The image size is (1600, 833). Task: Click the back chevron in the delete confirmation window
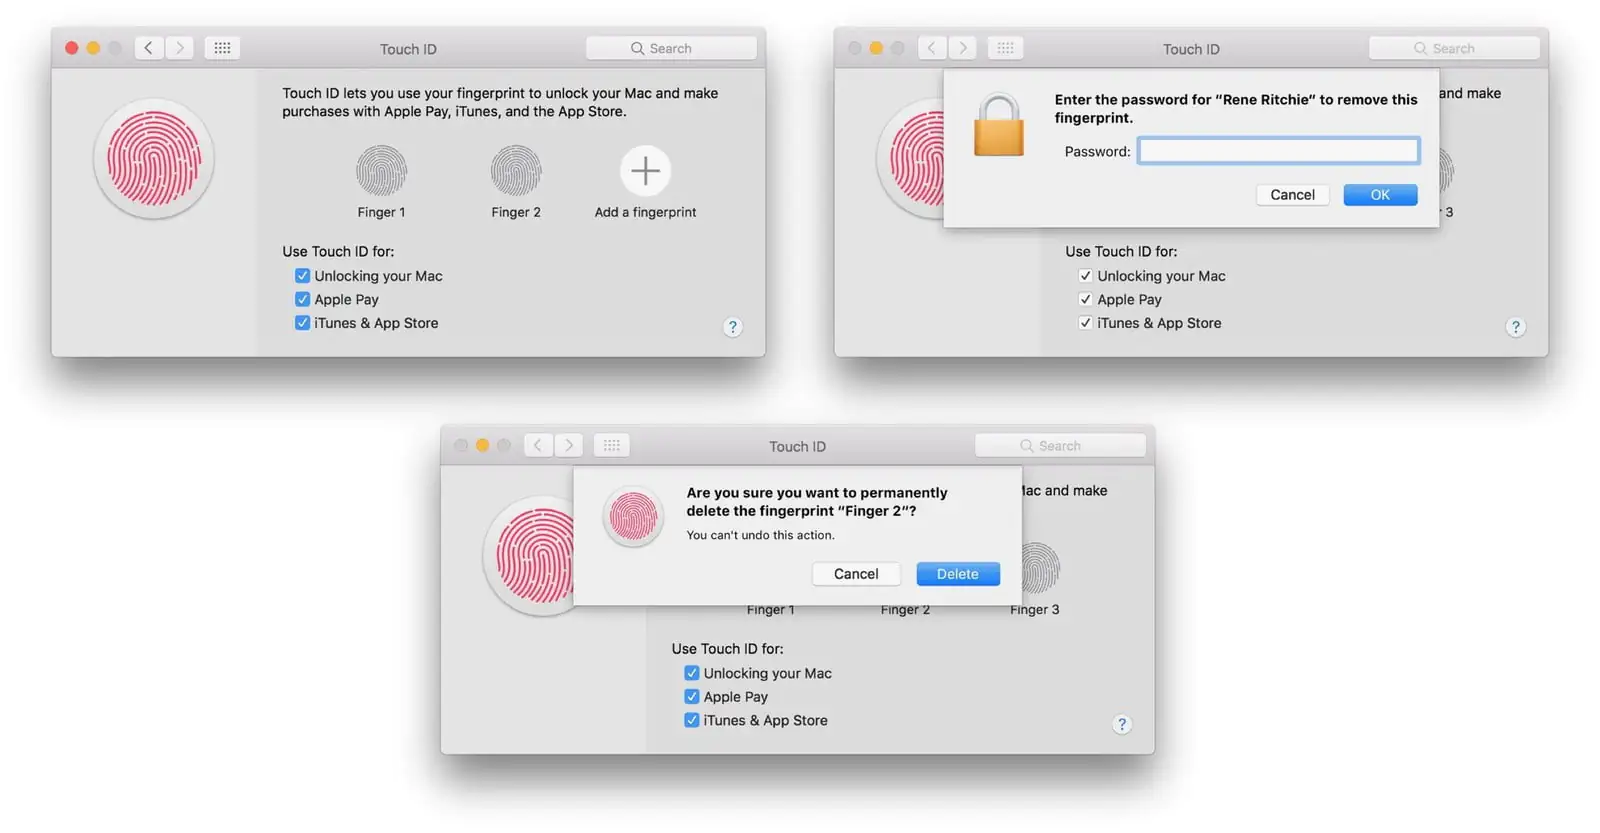coord(538,445)
